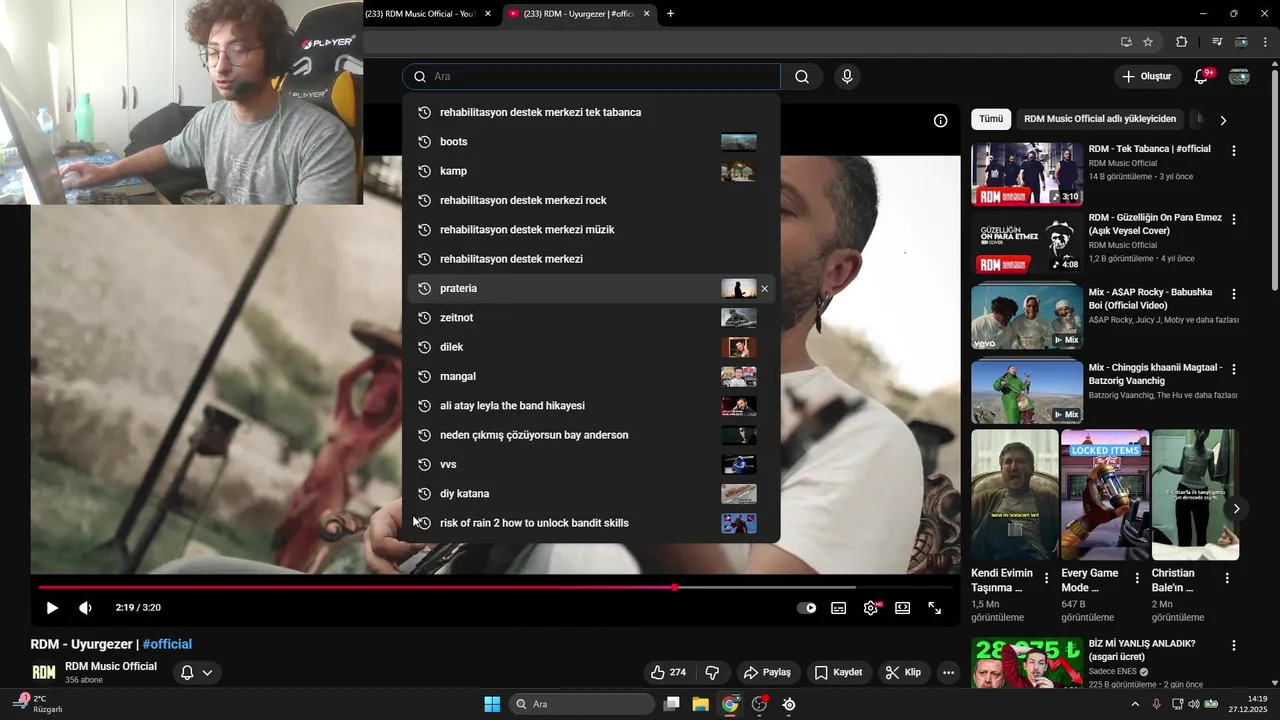Click the YouTube search magnifier button

pyautogui.click(x=802, y=77)
